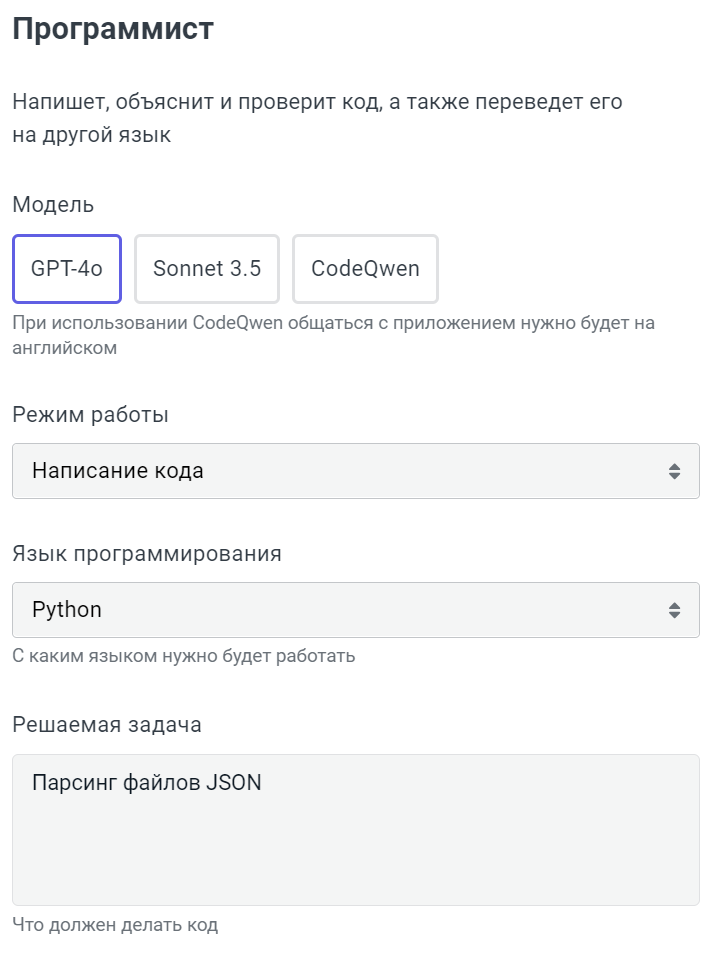
Task: Click the "Решаемая задача" label
Action: pyautogui.click(x=106, y=725)
